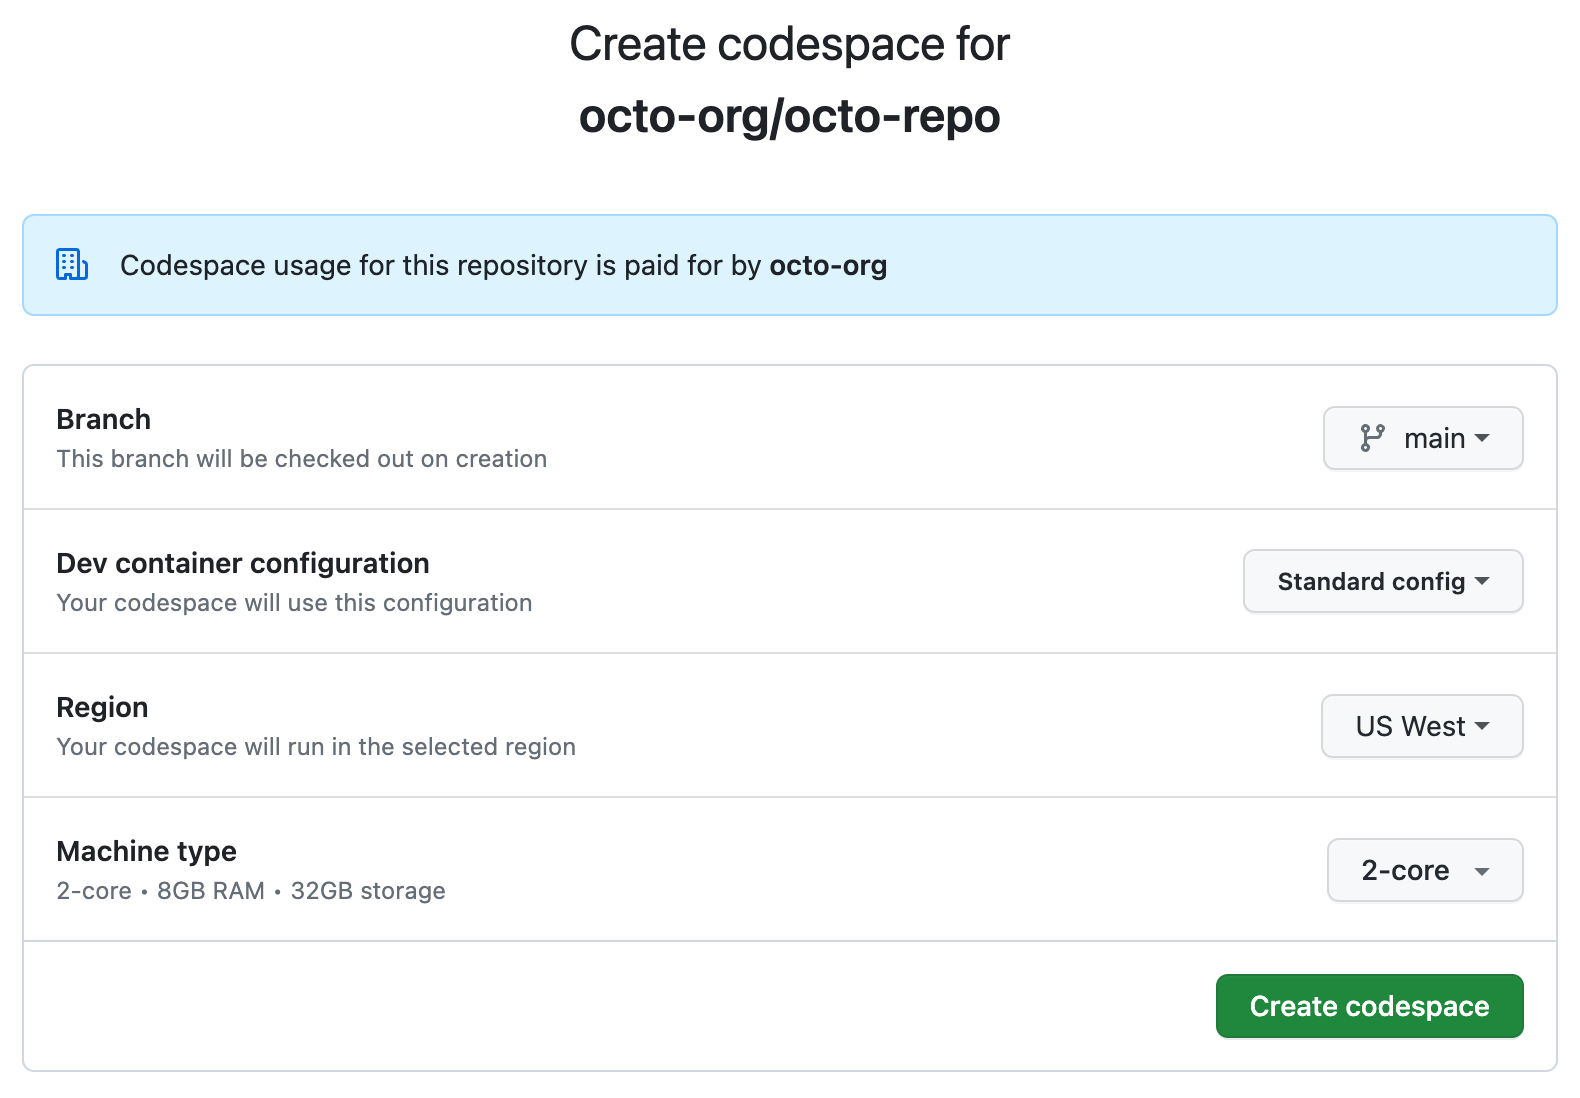
Task: Click the bold octo-org name in banner
Action: [828, 265]
